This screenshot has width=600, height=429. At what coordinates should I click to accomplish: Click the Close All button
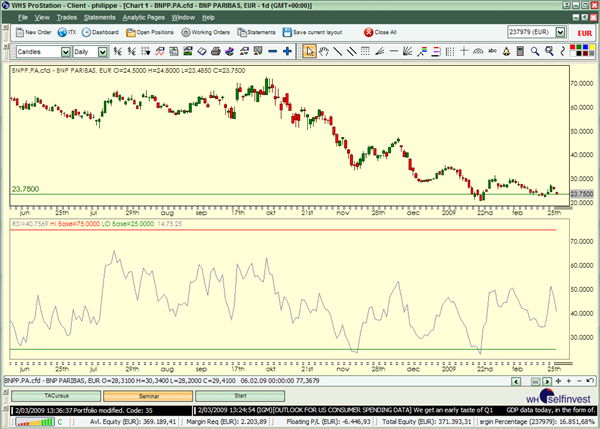380,33
